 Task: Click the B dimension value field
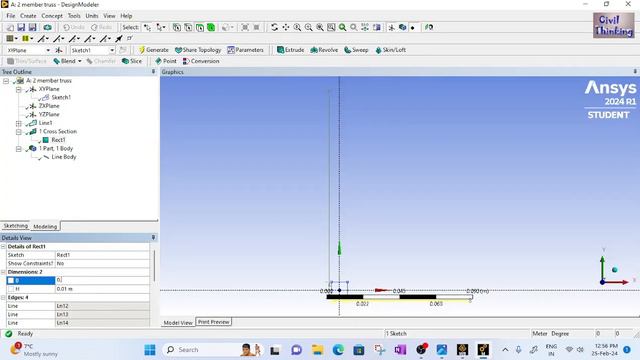point(102,280)
